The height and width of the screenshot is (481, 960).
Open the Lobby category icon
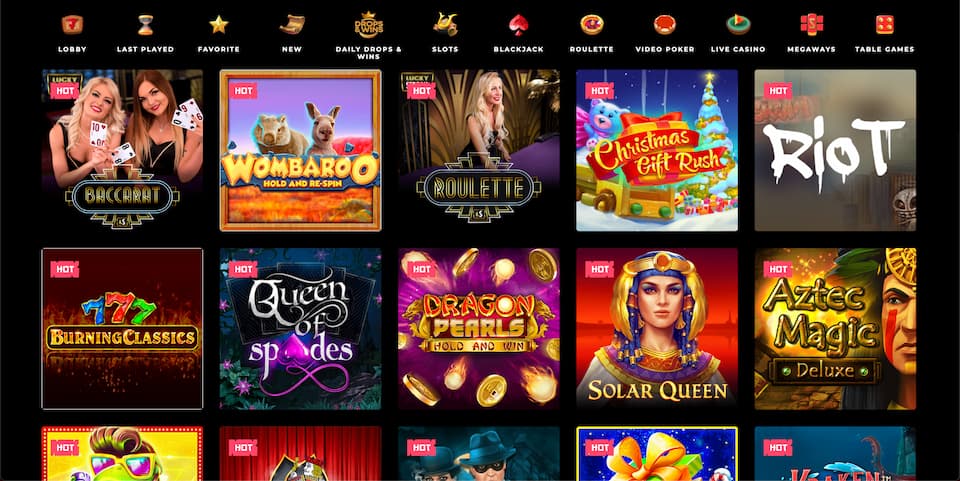[x=72, y=25]
